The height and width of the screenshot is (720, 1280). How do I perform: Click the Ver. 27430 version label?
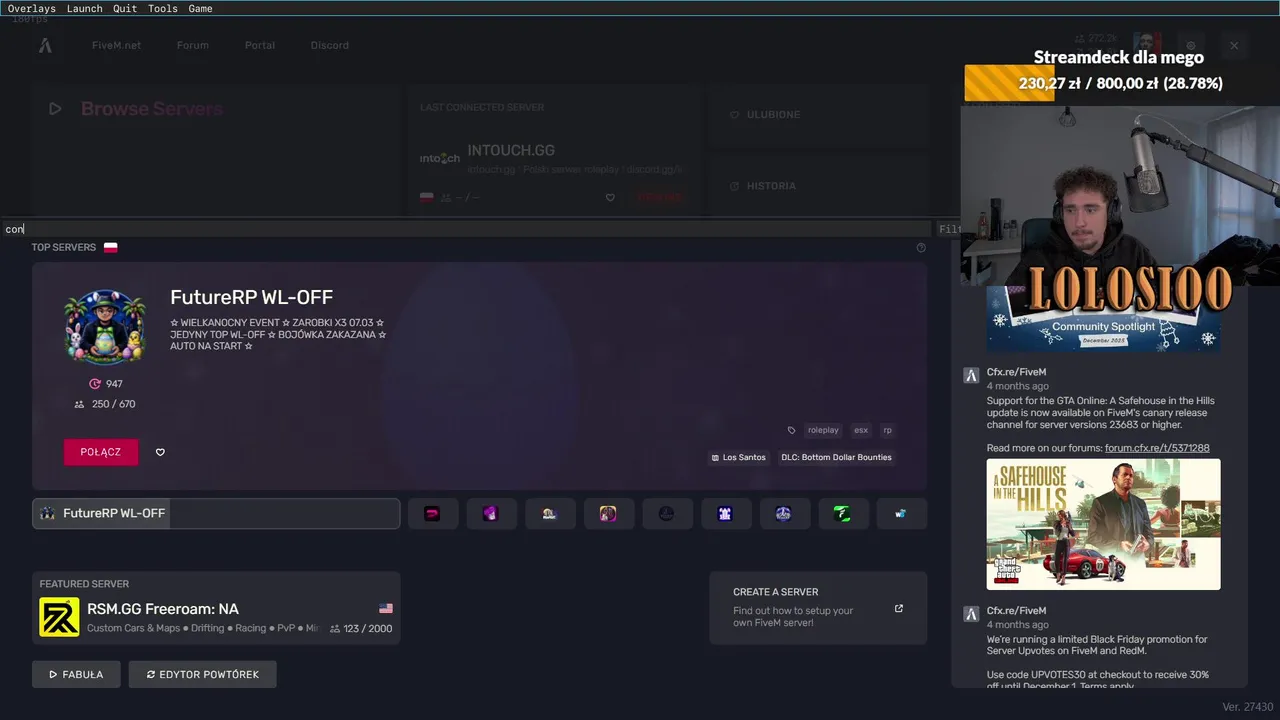click(x=1247, y=707)
